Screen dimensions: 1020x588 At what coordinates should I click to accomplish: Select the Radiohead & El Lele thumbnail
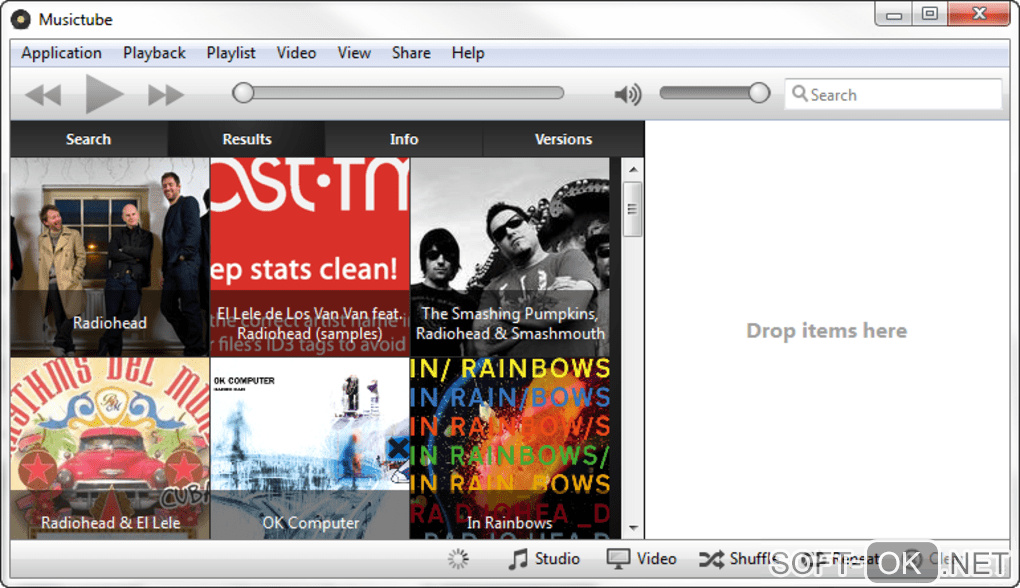click(x=110, y=448)
